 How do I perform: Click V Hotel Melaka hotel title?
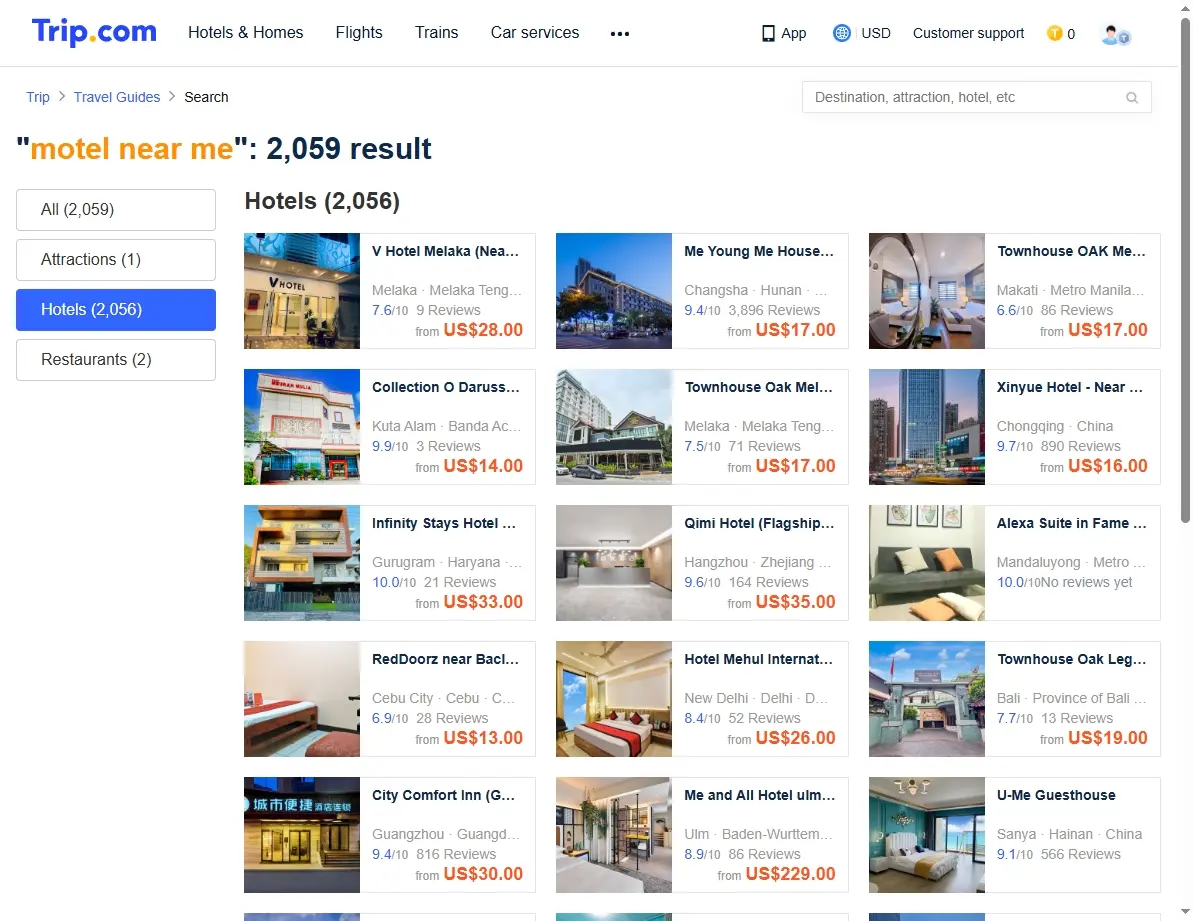[446, 252]
